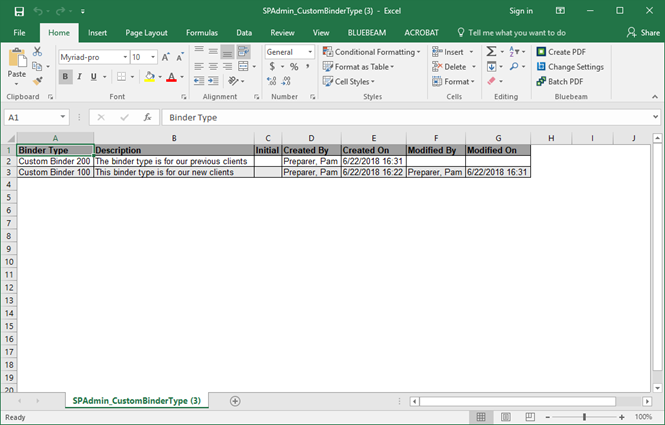
Task: Decrease font size with smaller A icon
Action: 180,57
